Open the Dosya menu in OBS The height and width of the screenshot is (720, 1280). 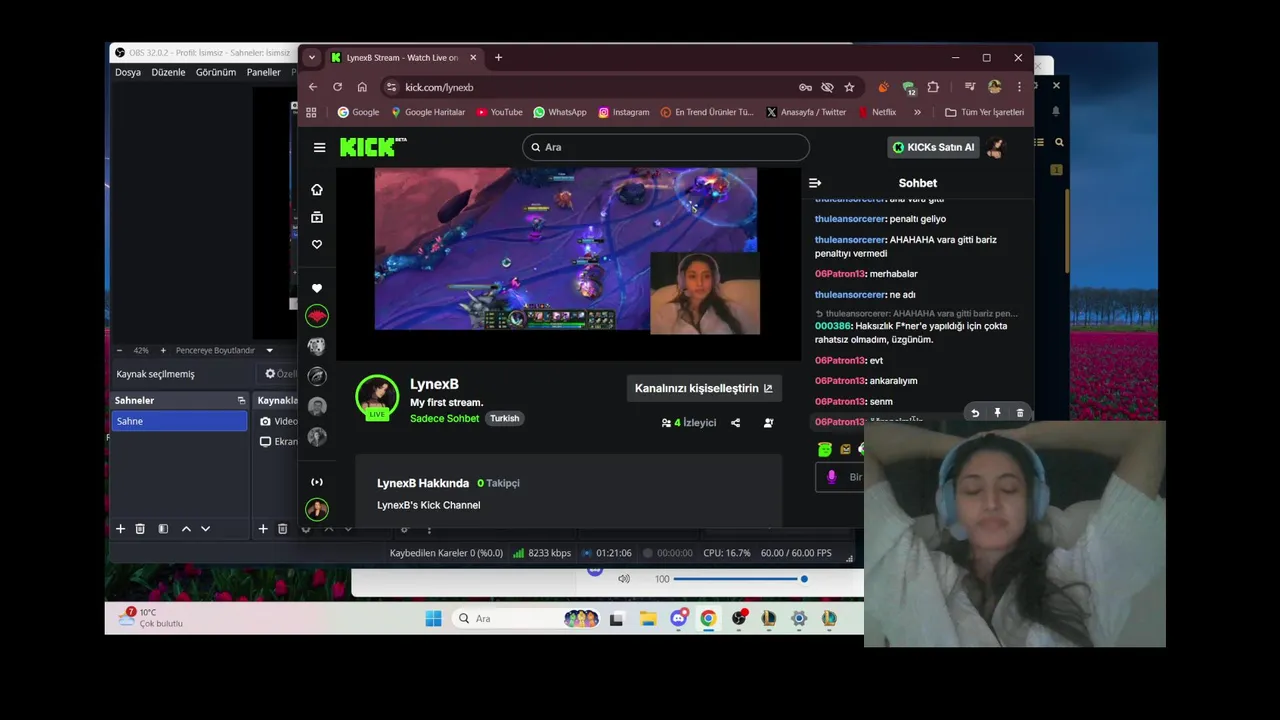click(128, 72)
